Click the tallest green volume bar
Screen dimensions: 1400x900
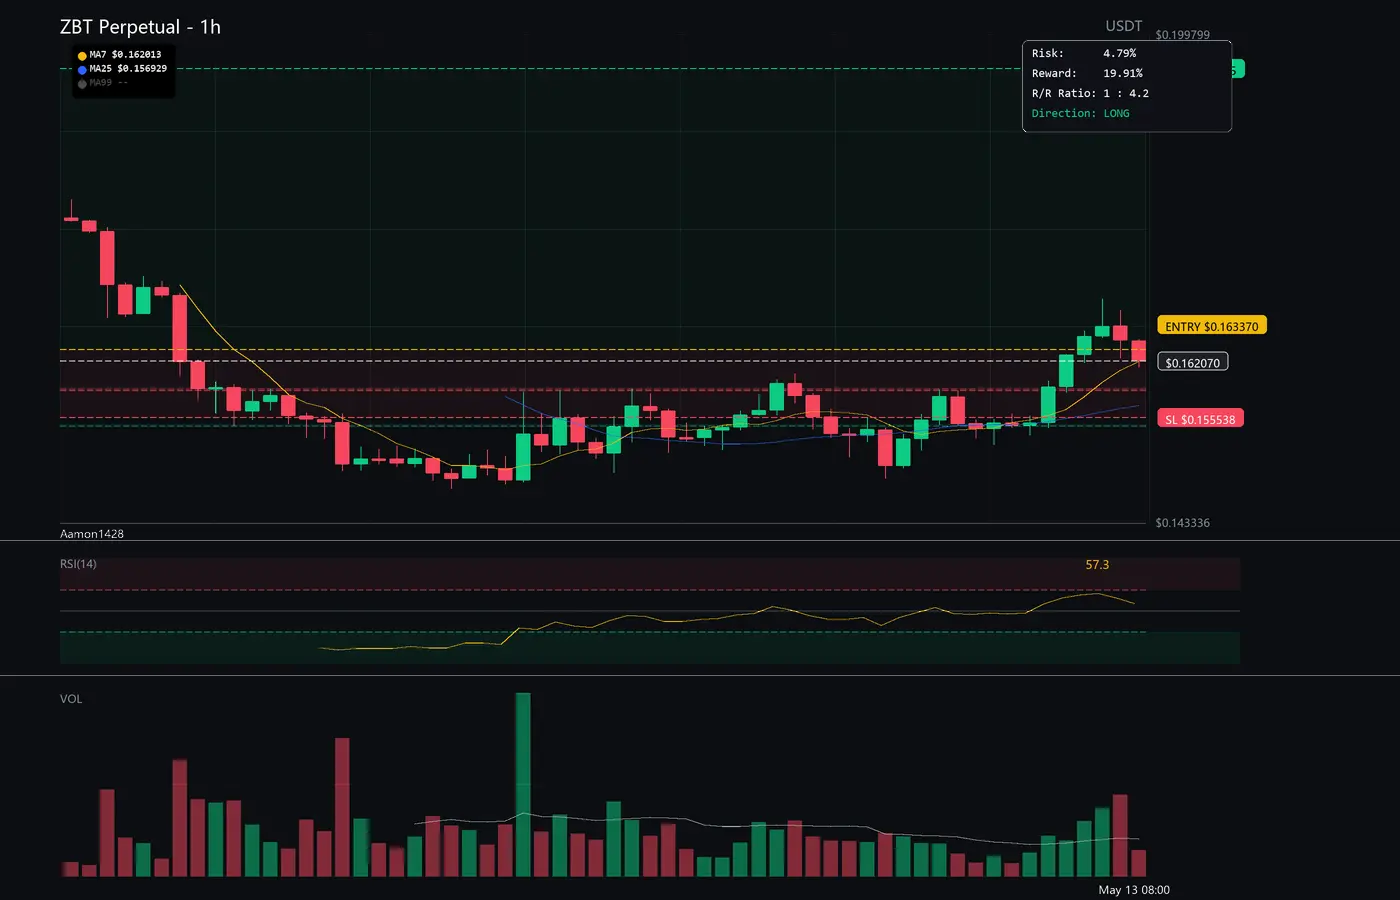tap(523, 785)
